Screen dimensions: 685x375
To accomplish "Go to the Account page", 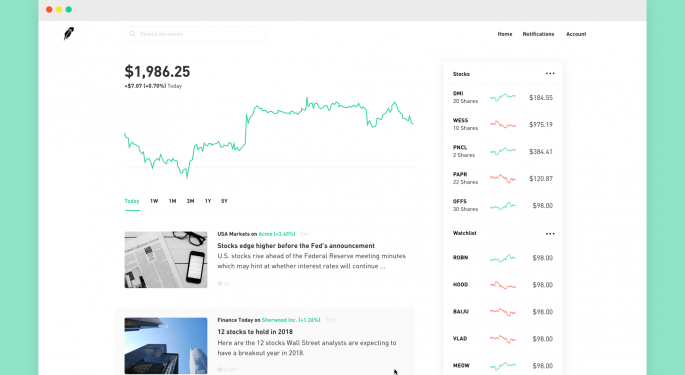I will pos(576,34).
